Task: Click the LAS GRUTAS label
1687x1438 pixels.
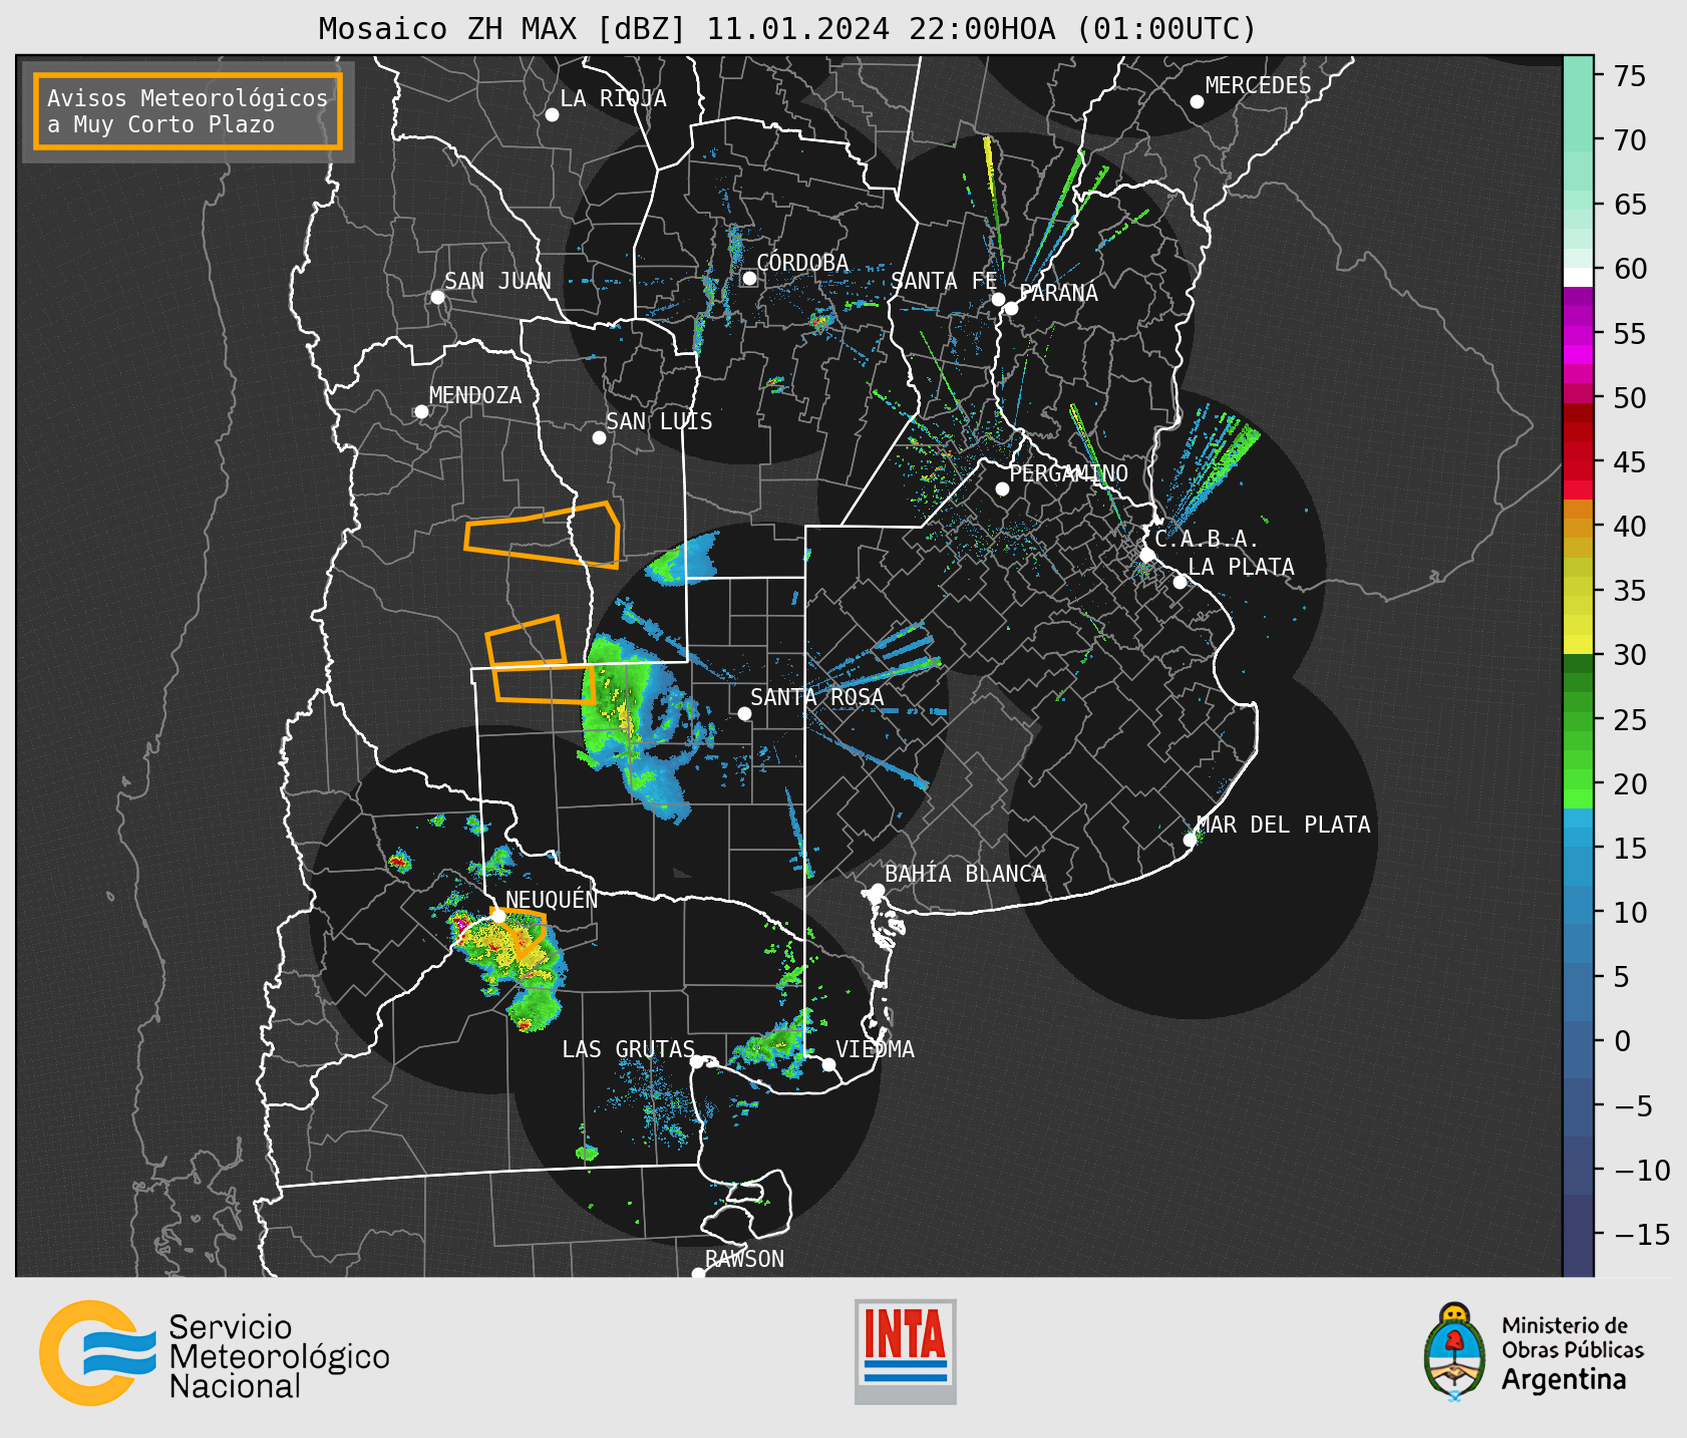Action: point(628,1049)
